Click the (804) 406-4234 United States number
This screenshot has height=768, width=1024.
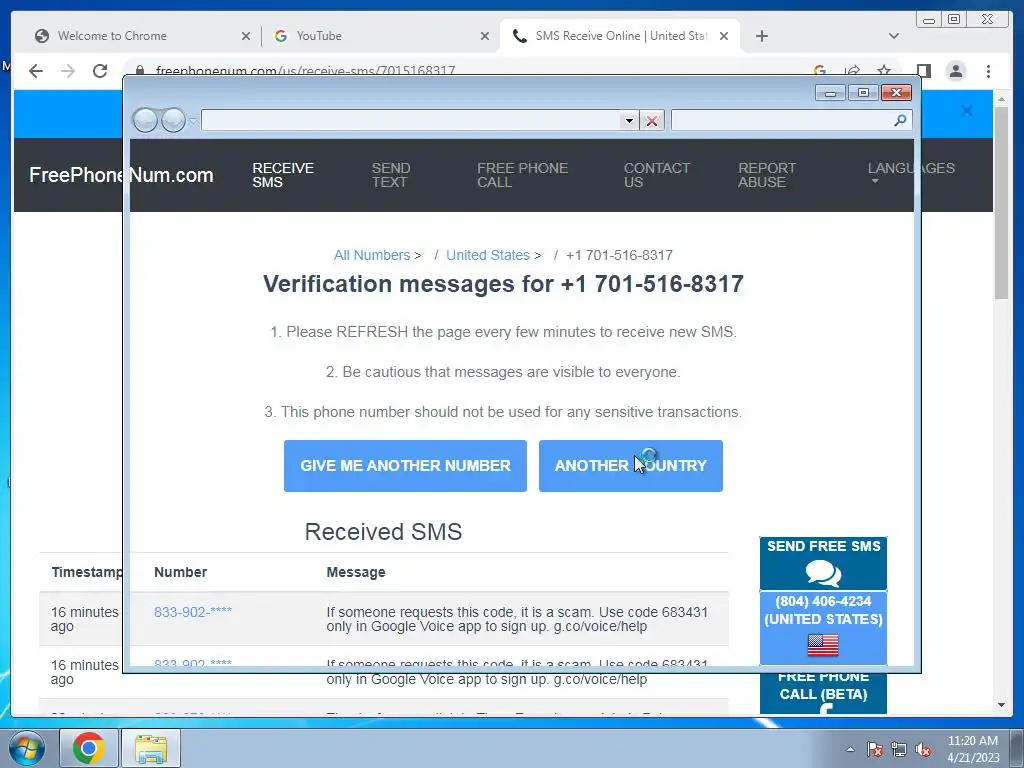(823, 610)
